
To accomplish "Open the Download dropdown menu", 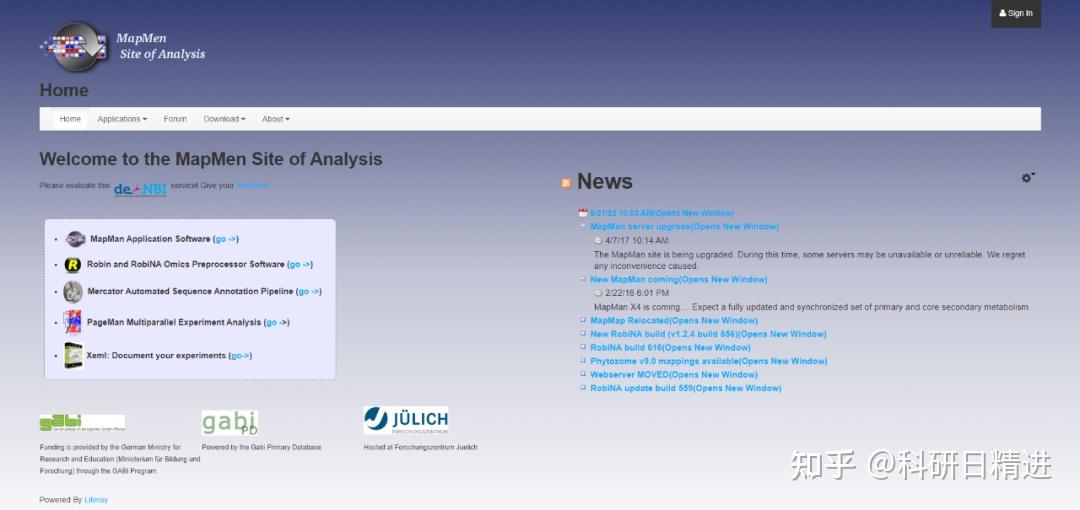I will tap(224, 119).
